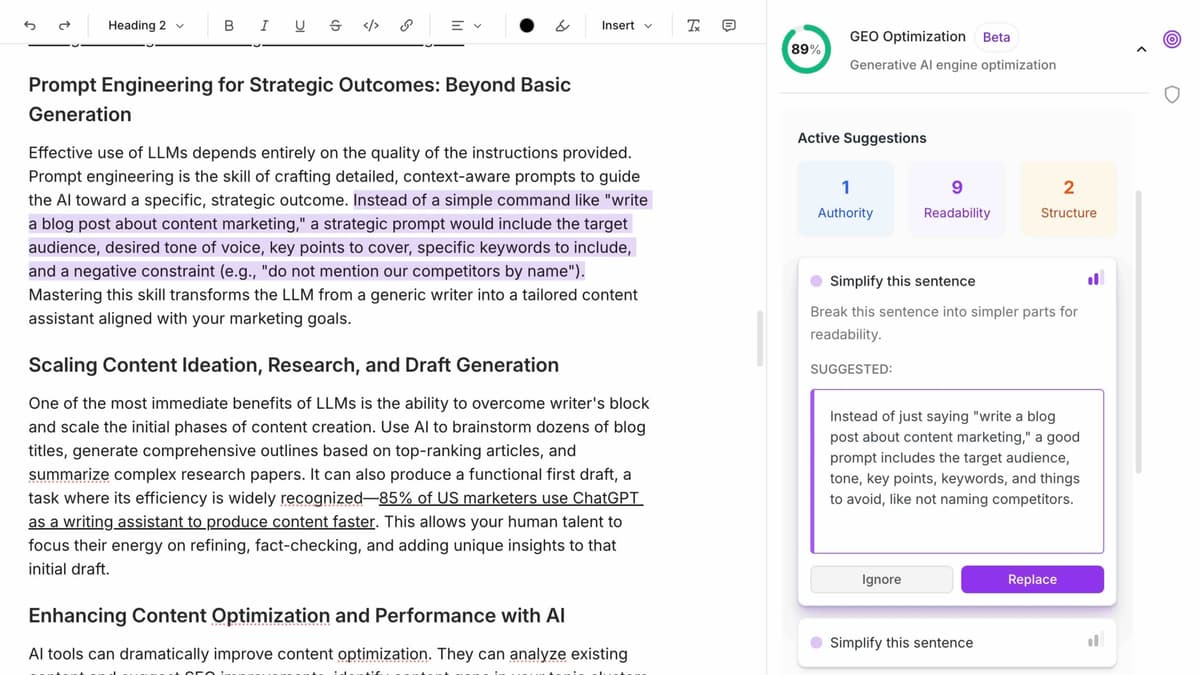This screenshot has width=1200, height=675.
Task: Open the text alignment dropdown
Action: pos(465,25)
